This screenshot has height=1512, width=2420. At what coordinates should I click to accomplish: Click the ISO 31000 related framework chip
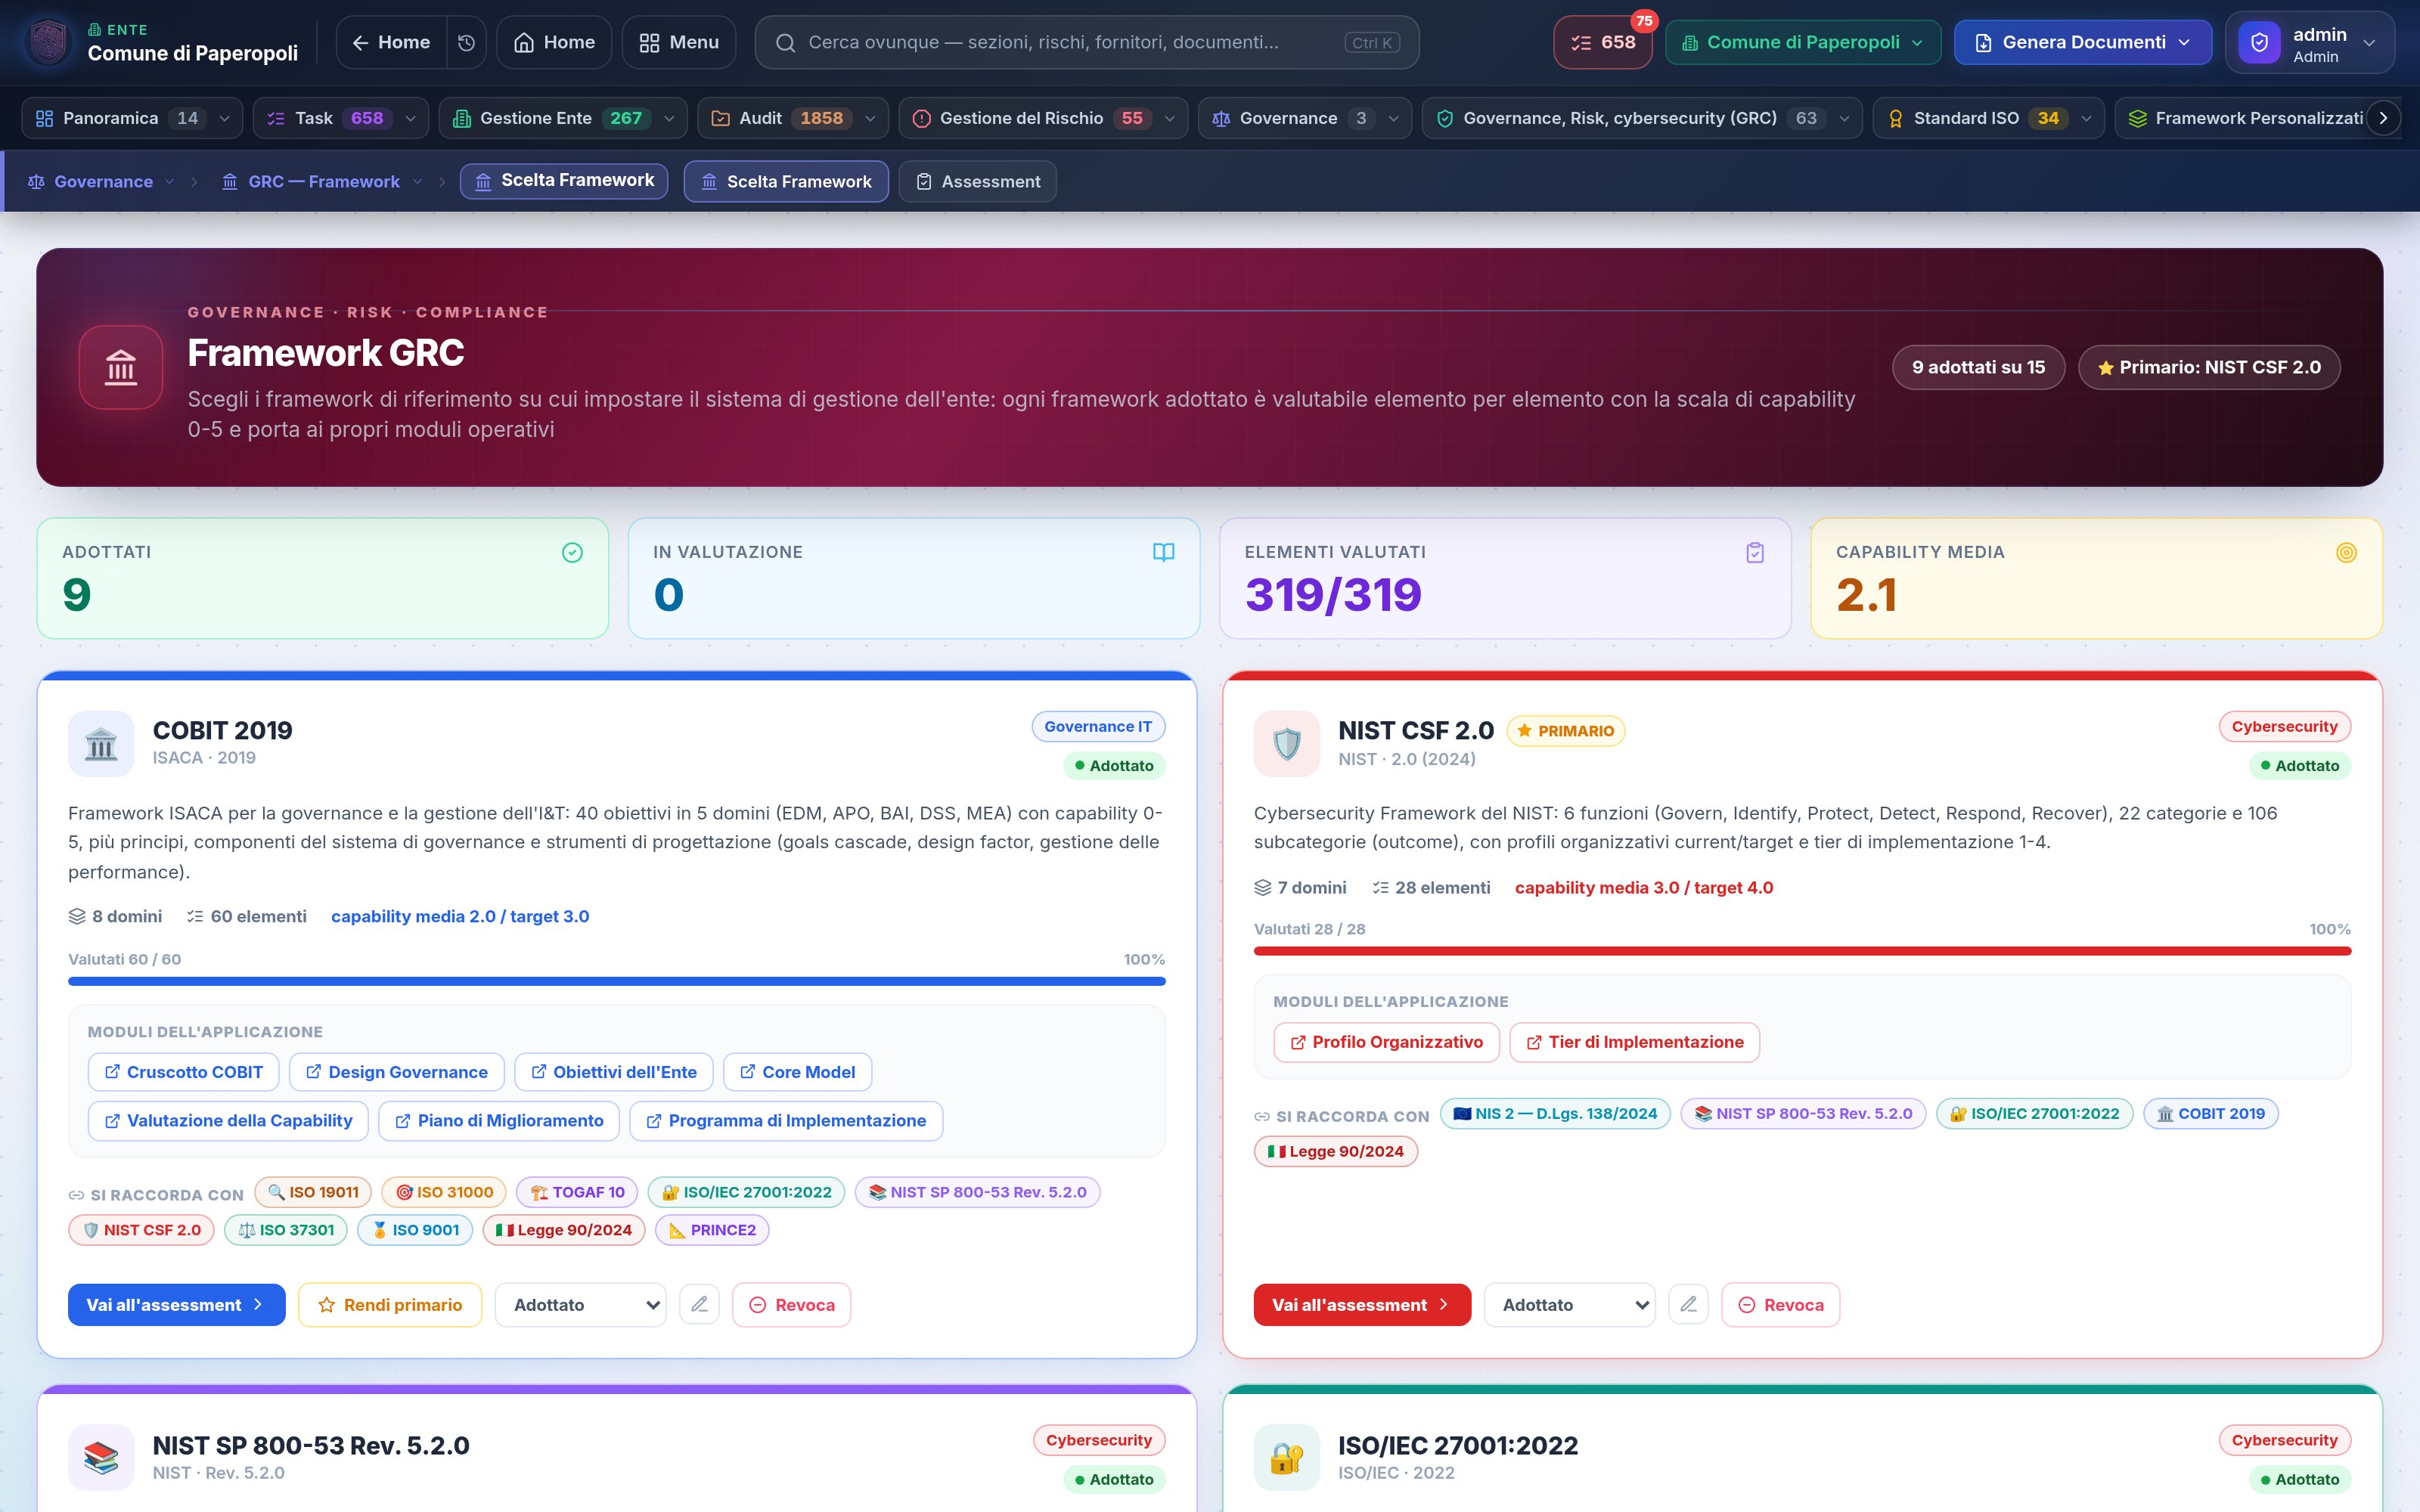tap(443, 1192)
